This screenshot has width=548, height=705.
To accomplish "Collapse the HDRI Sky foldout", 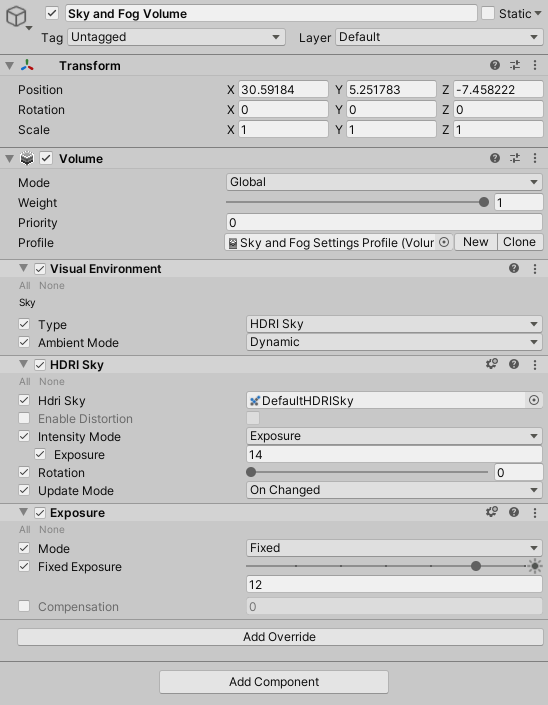I will point(23,364).
